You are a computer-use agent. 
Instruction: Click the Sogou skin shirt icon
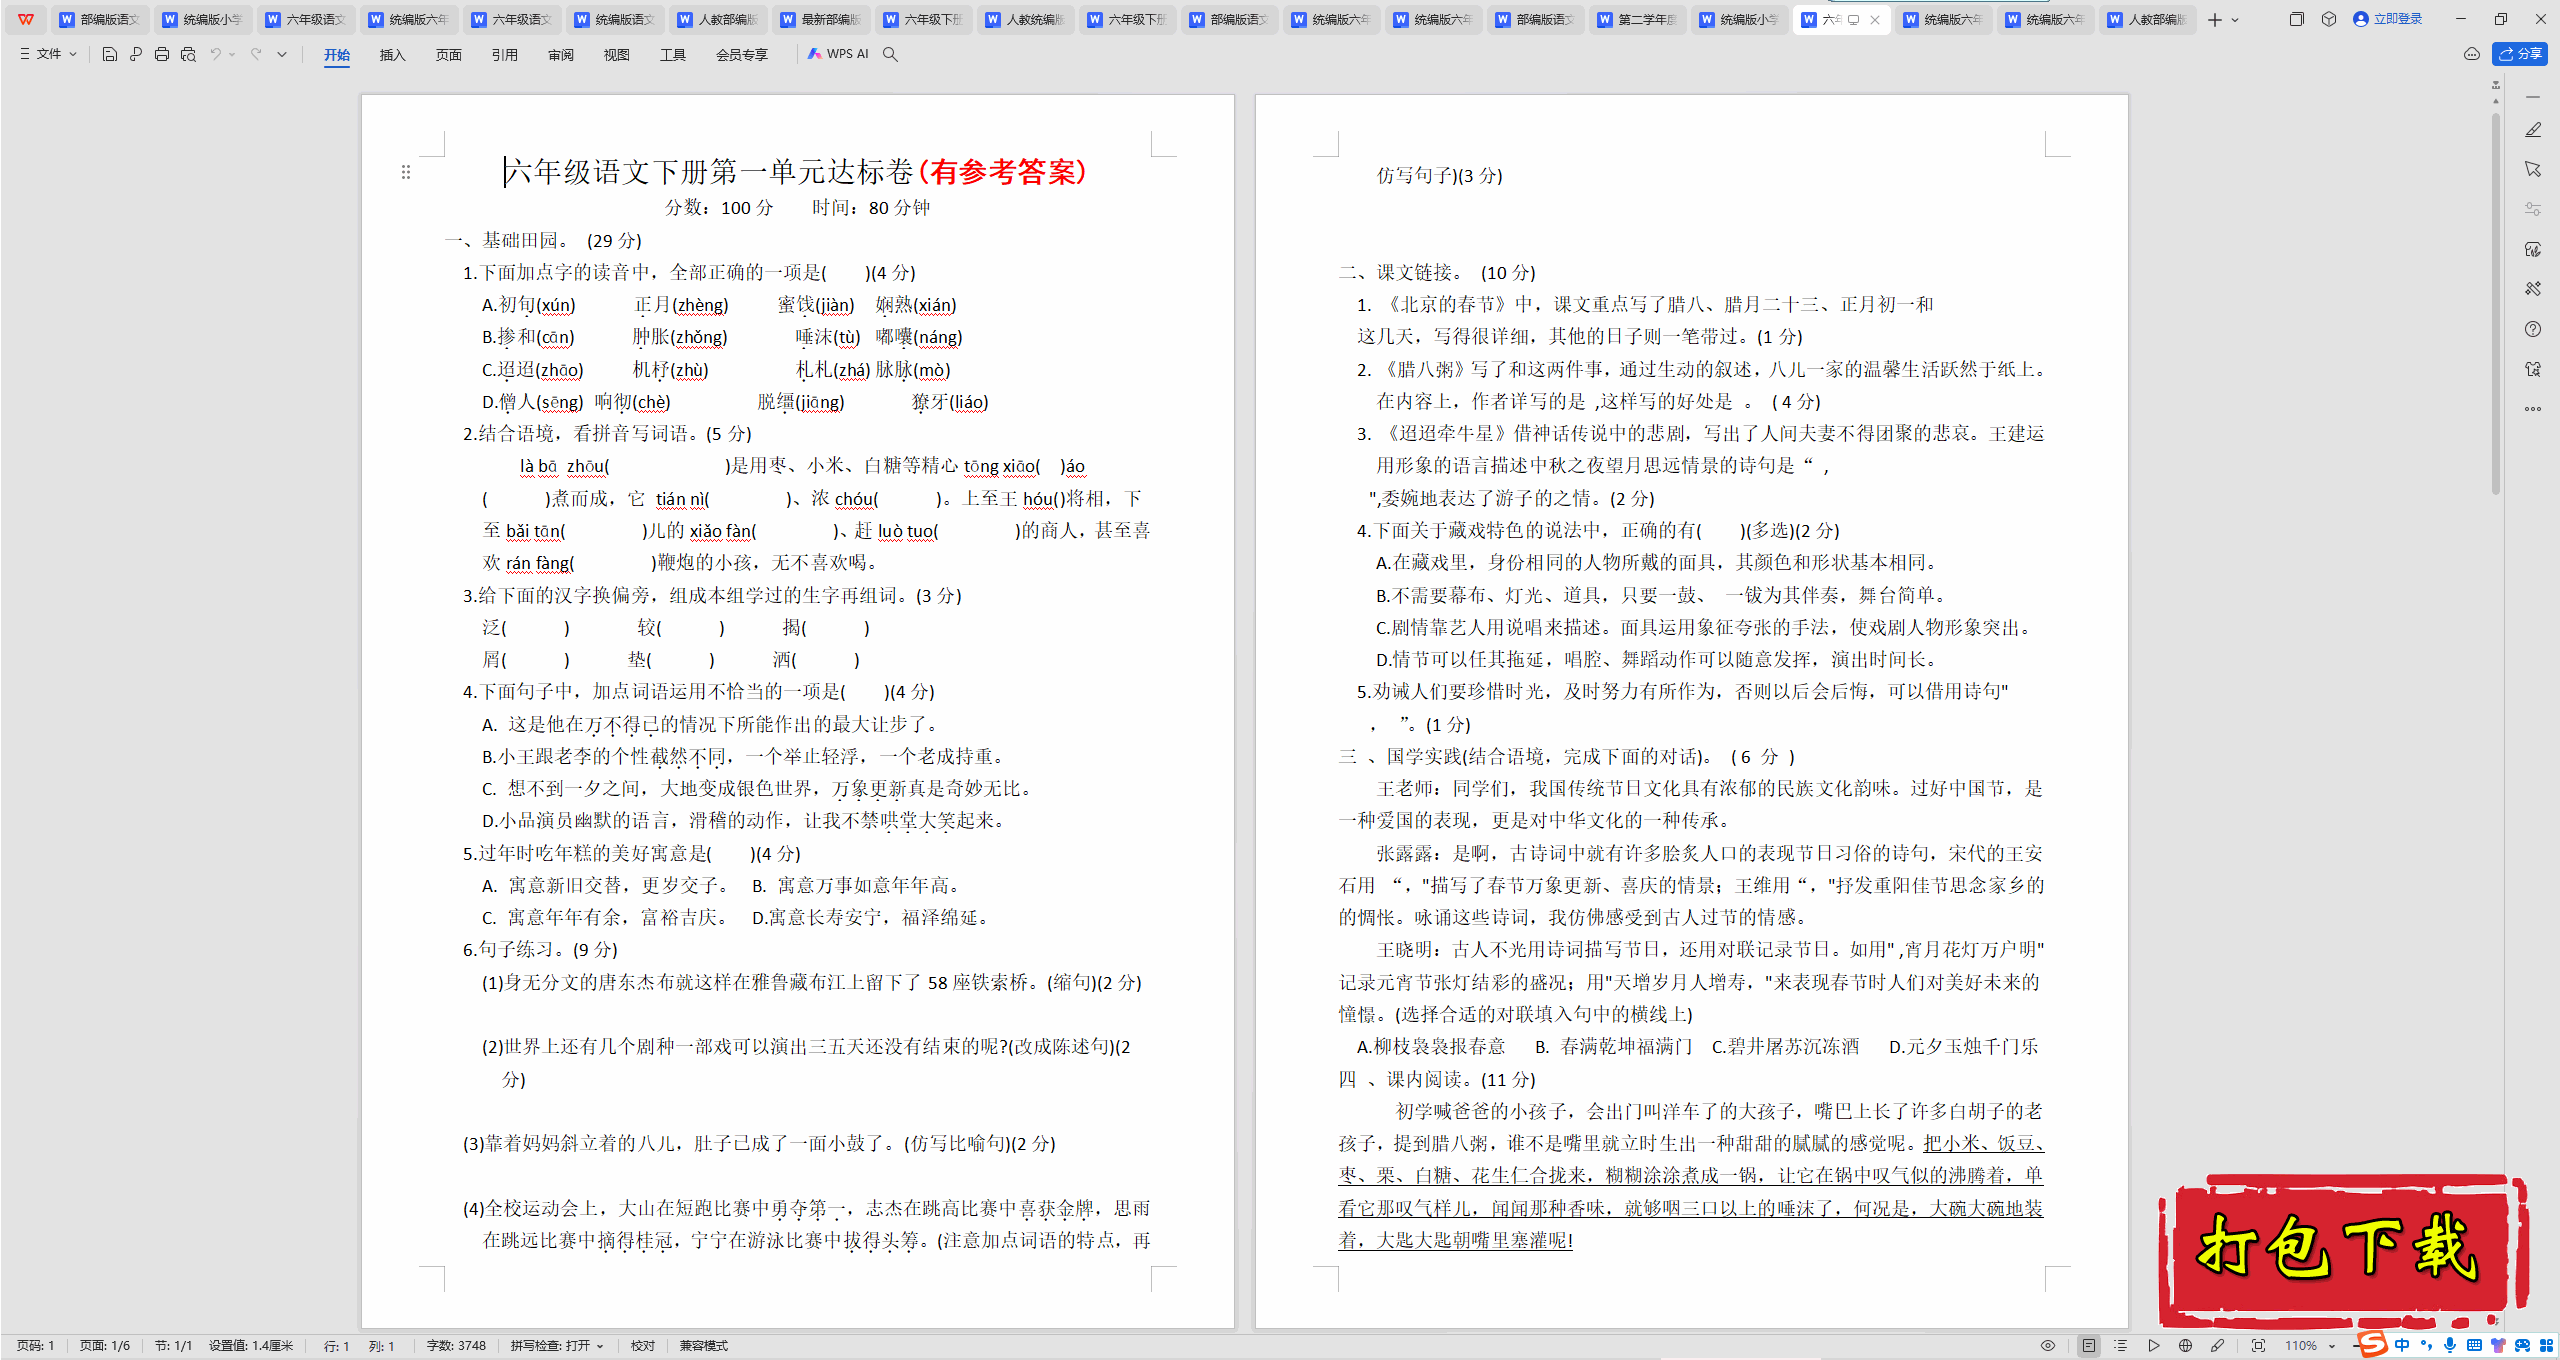2498,1346
